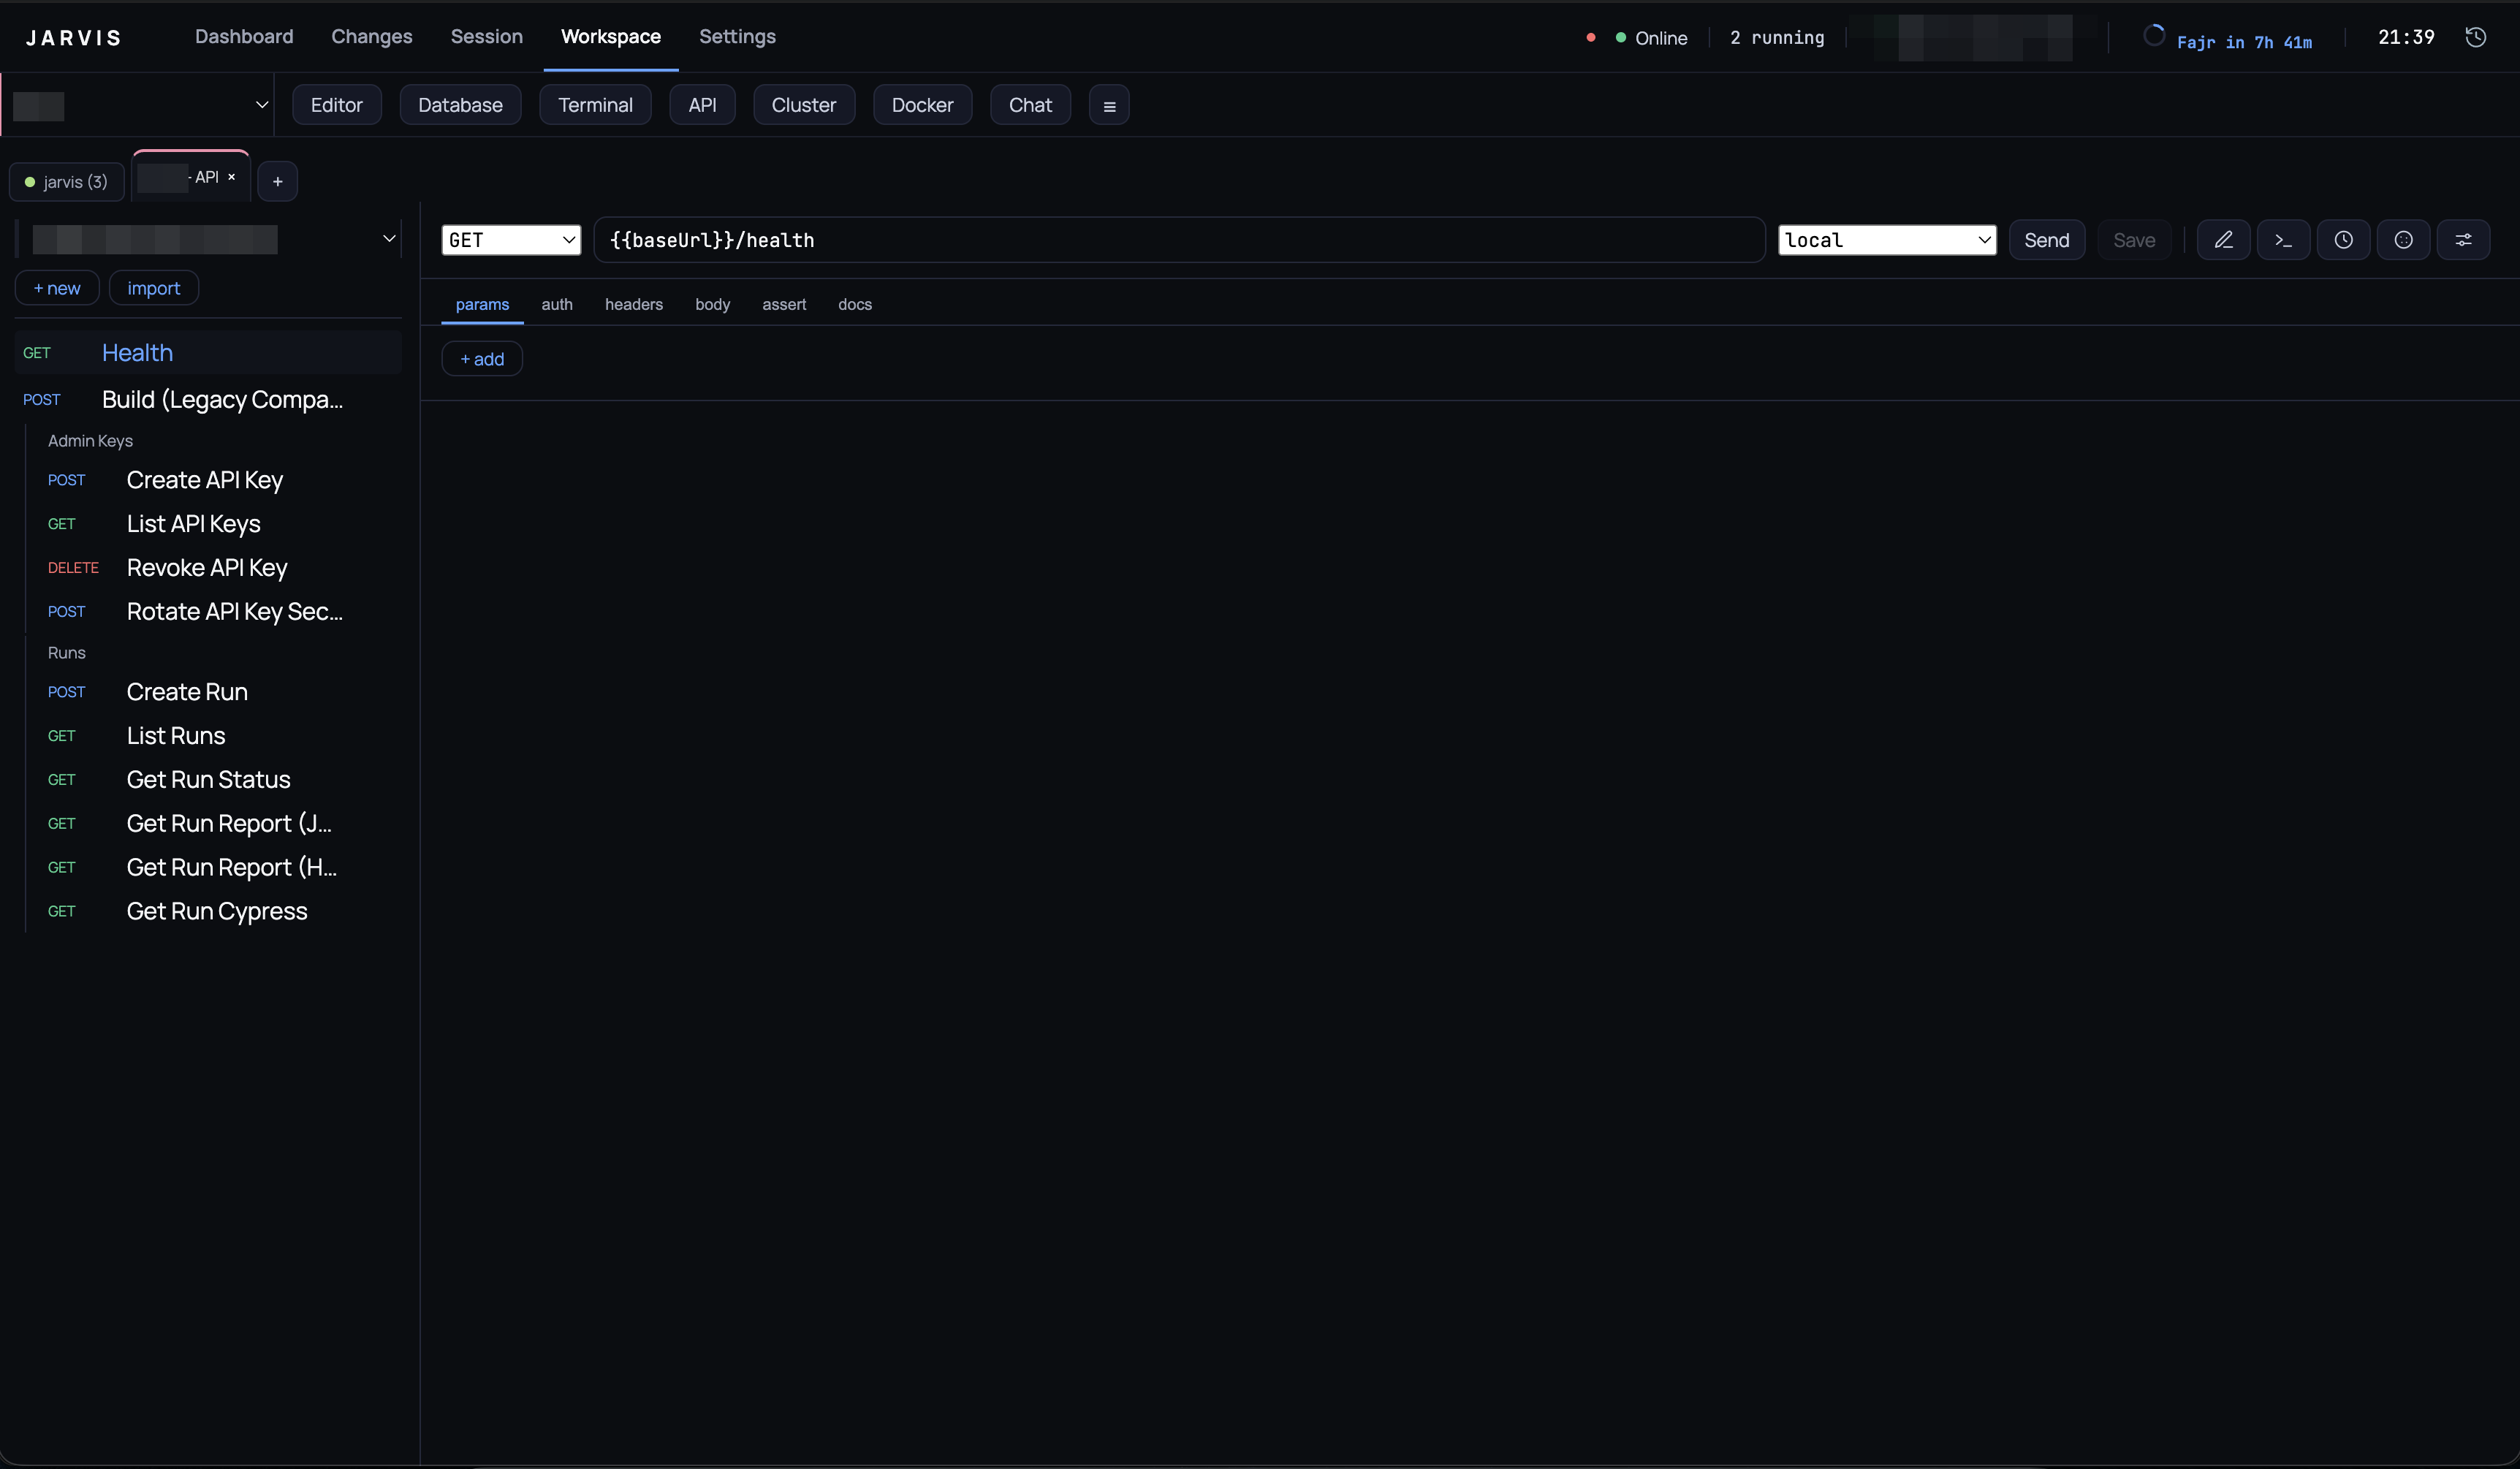Image resolution: width=2520 pixels, height=1469 pixels.
Task: Open the Docker panel
Action: [922, 105]
